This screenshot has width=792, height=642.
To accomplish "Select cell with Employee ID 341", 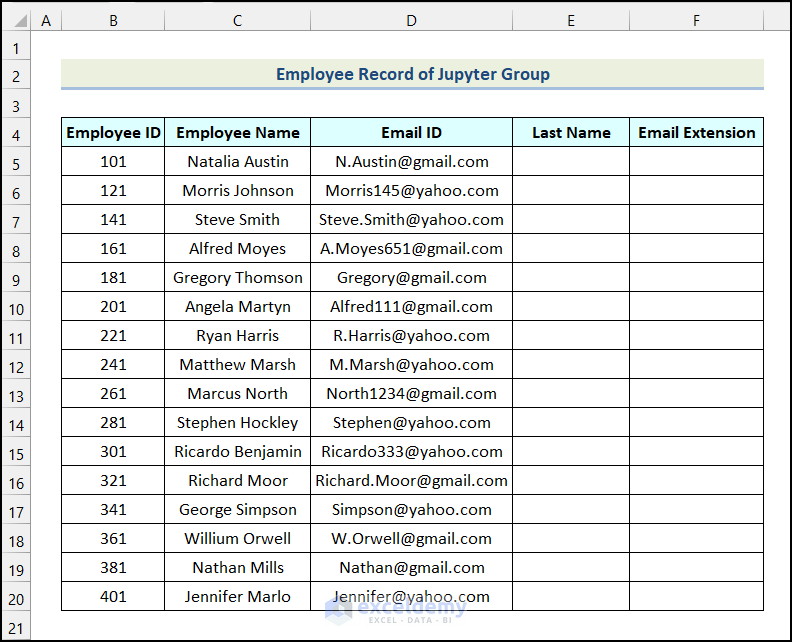I will (113, 509).
